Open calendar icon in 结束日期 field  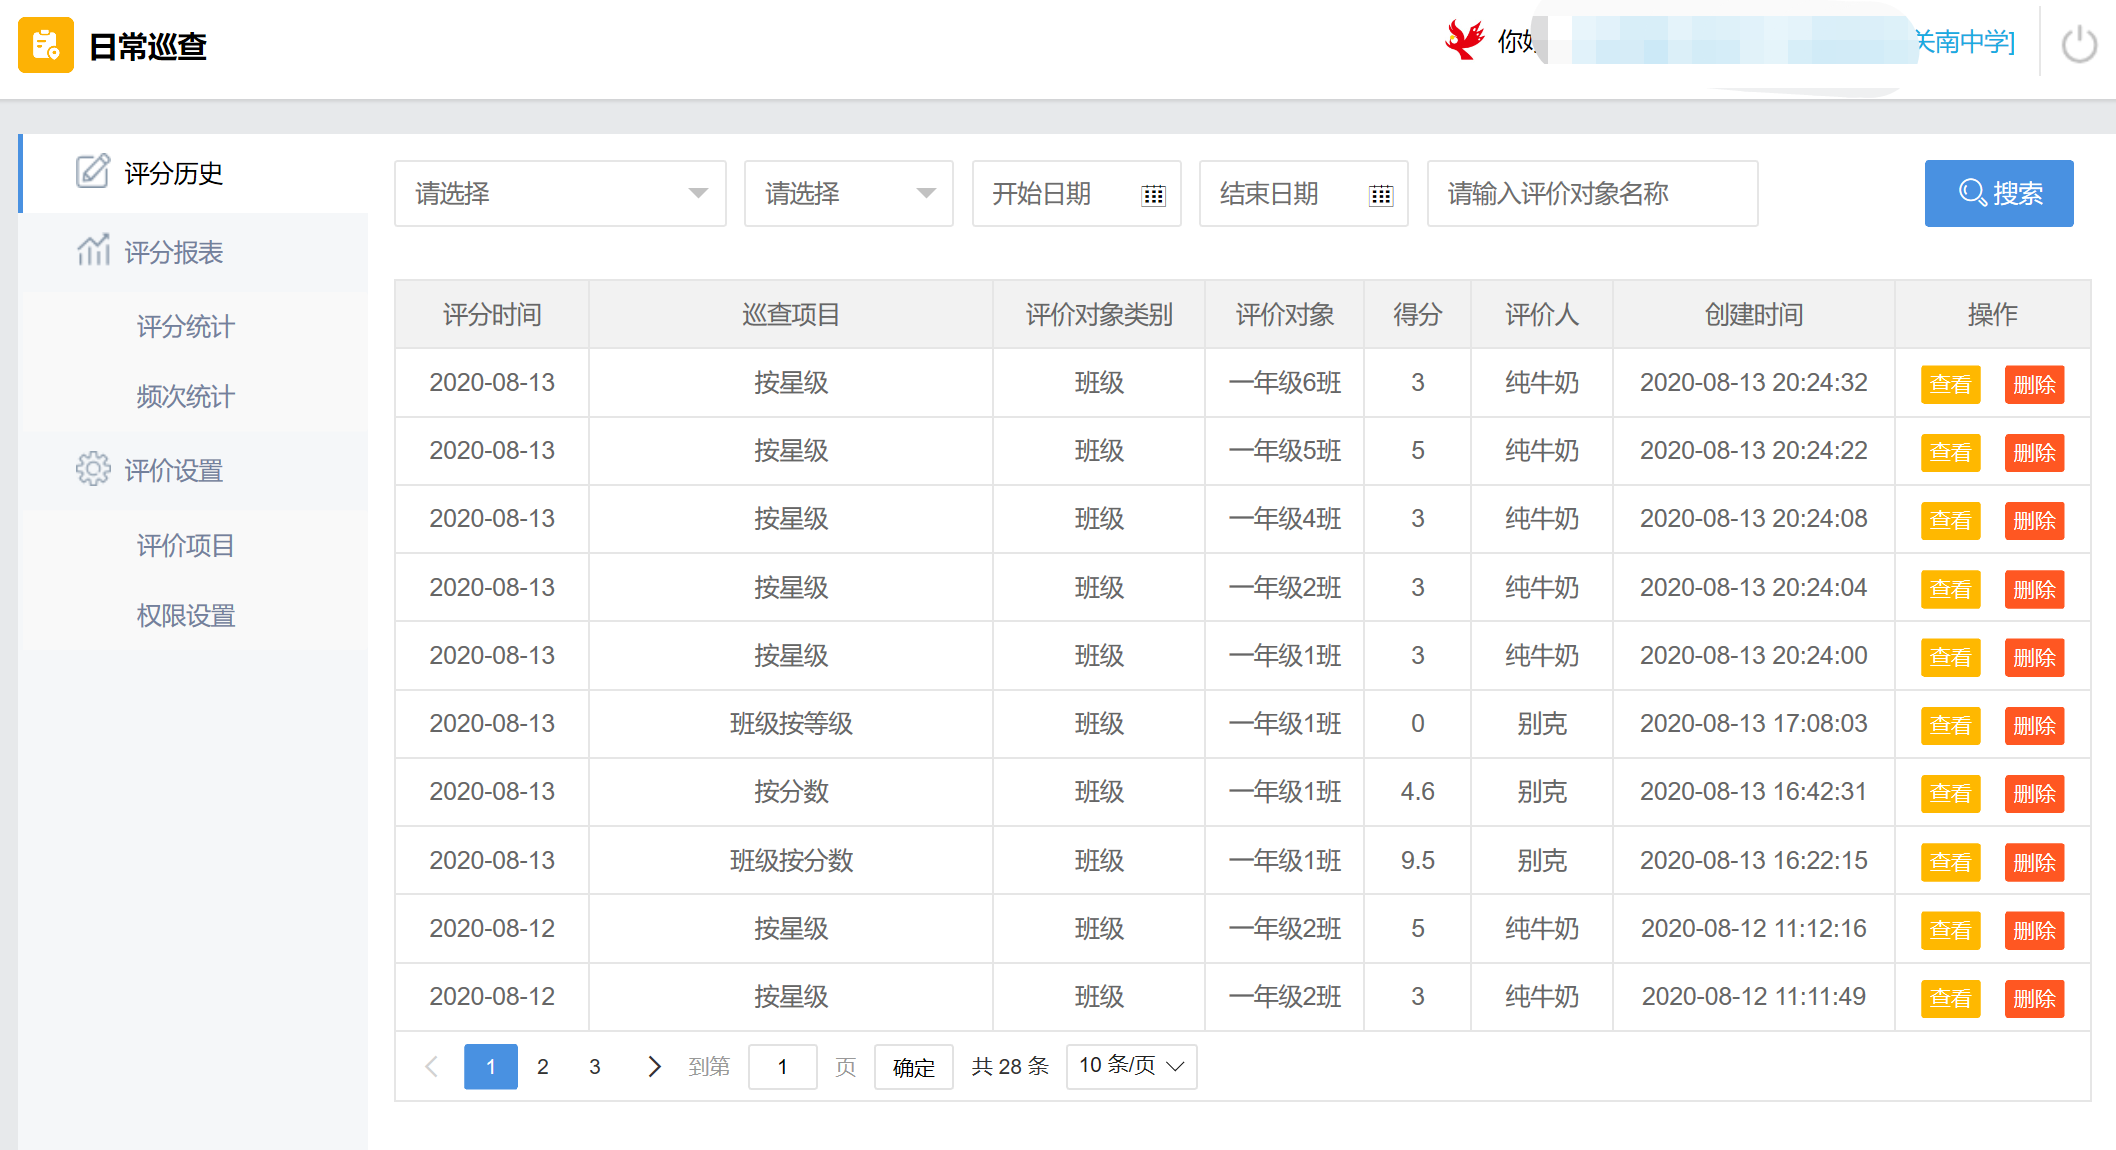click(1381, 195)
